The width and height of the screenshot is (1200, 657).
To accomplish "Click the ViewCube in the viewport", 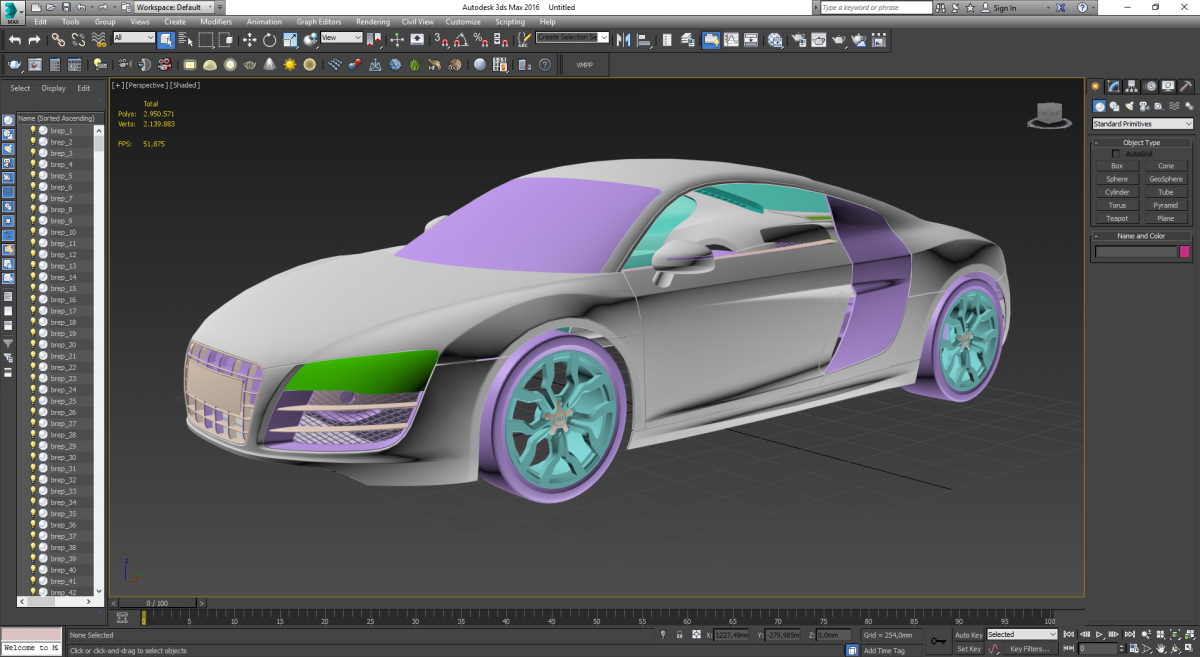I will point(1048,116).
